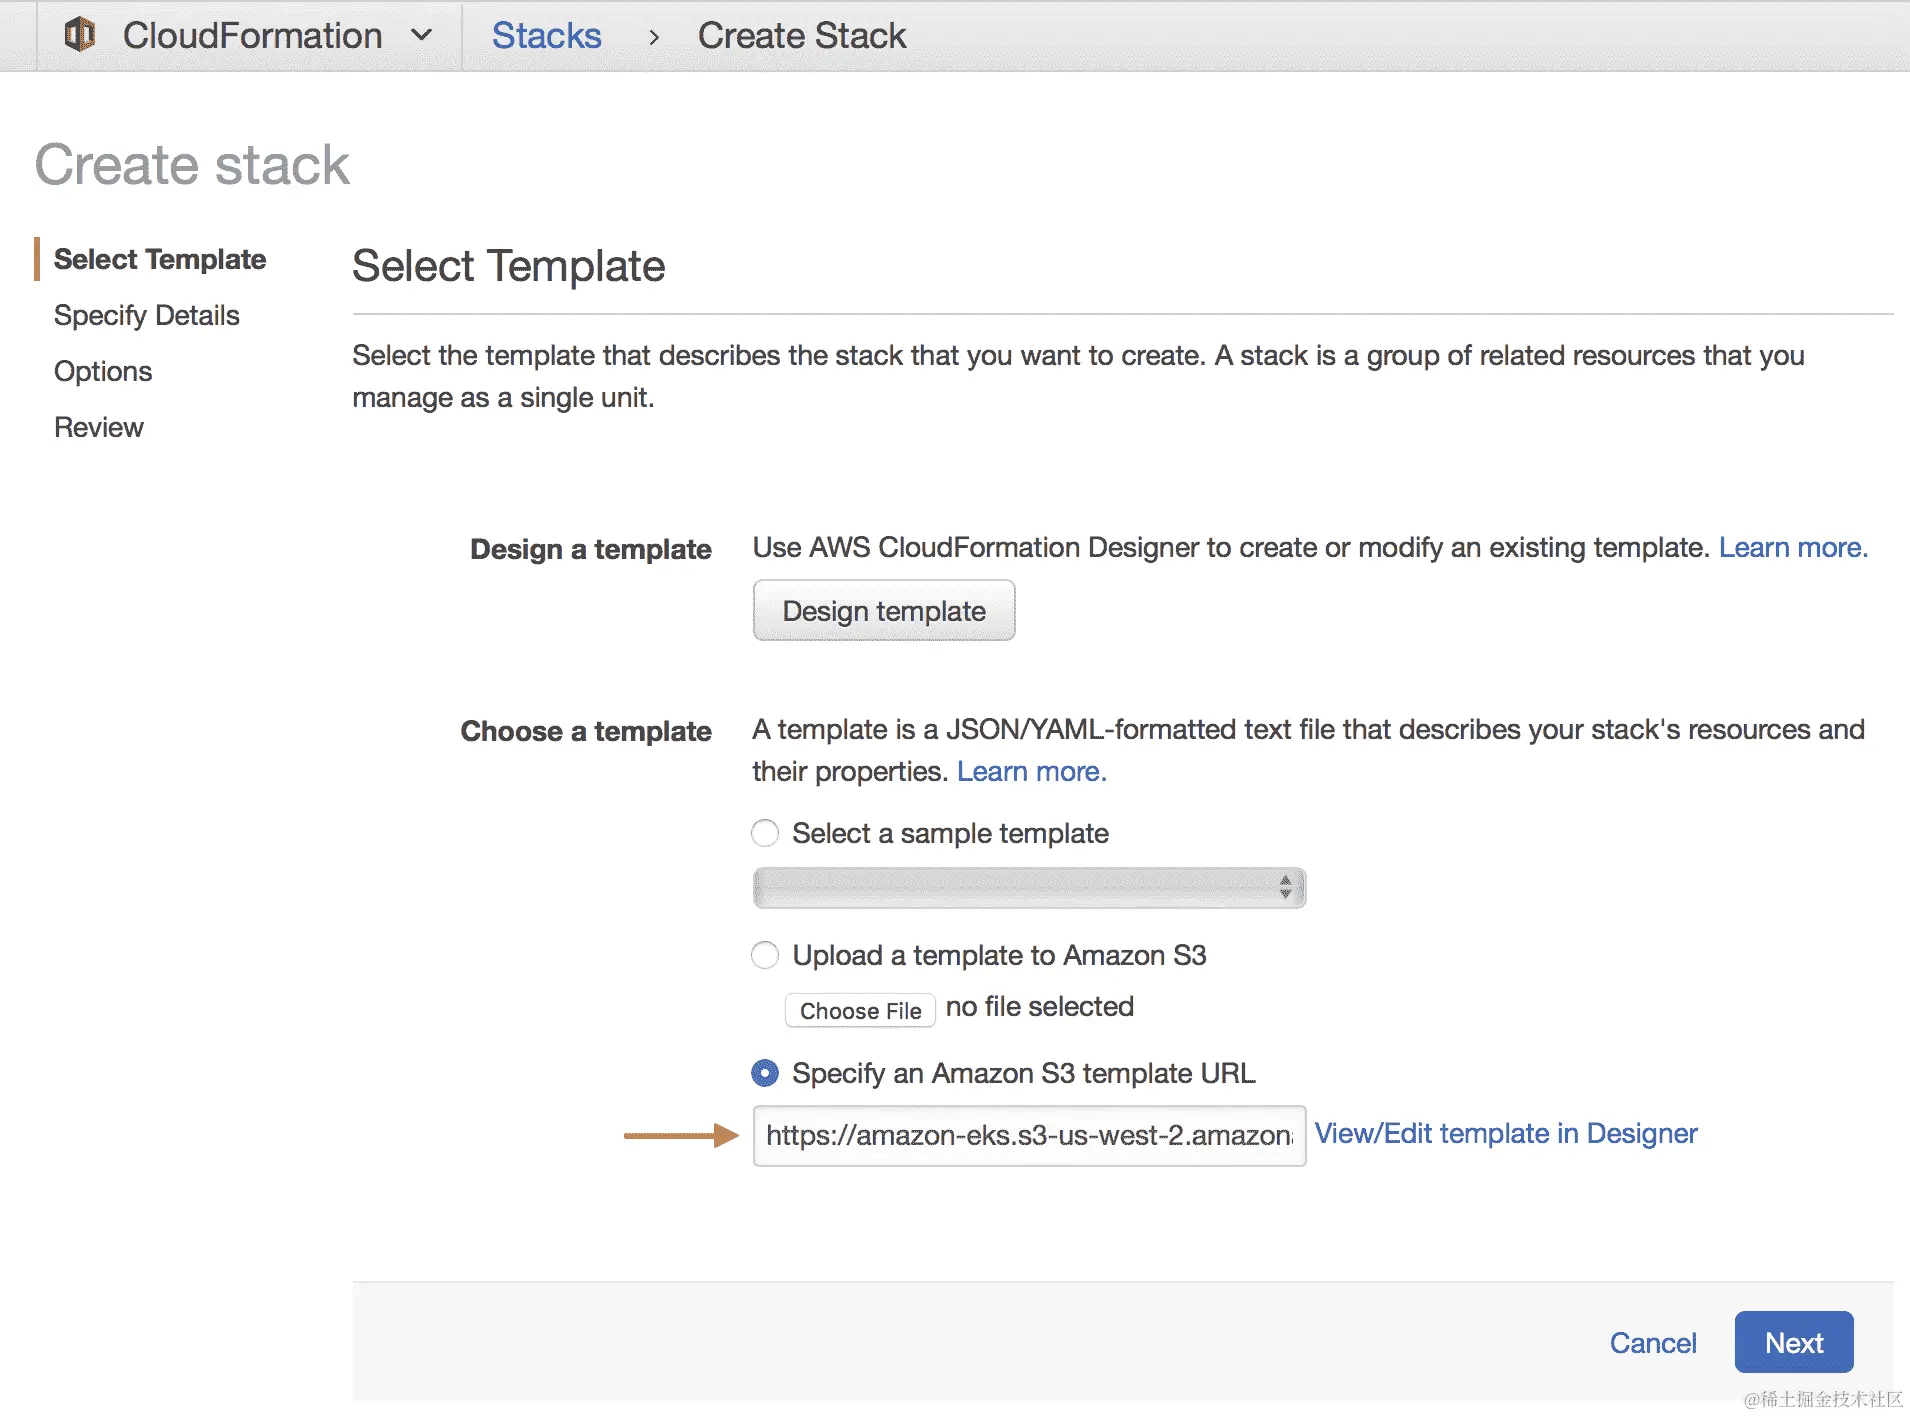Open the Options step in sidebar
The width and height of the screenshot is (1910, 1416).
[103, 371]
